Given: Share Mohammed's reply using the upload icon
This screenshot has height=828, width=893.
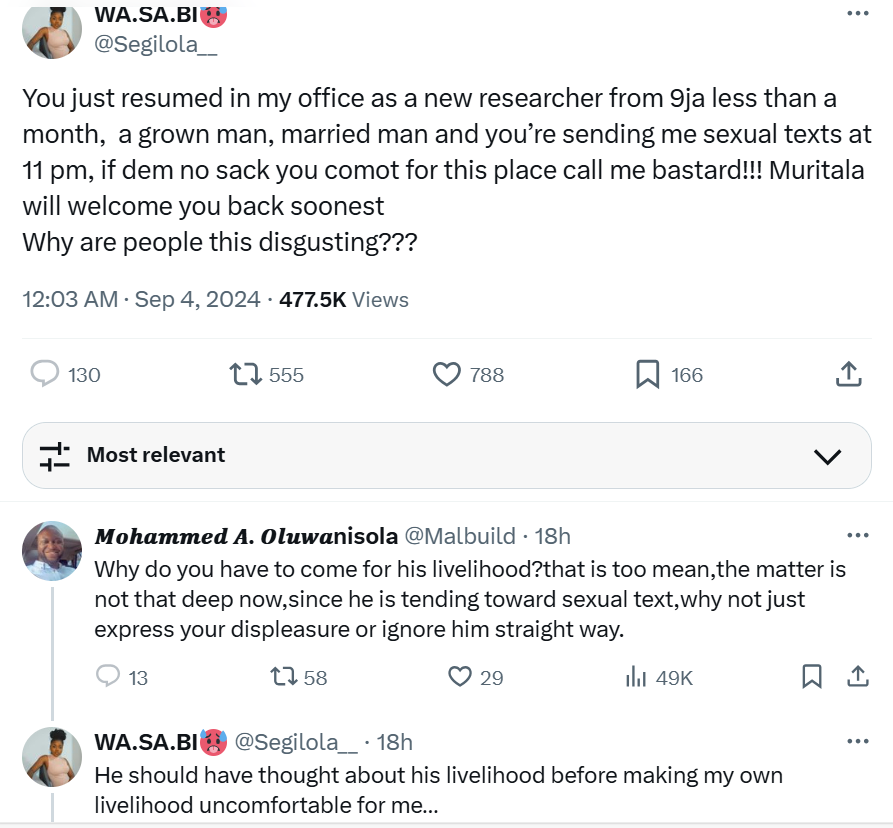Looking at the screenshot, I should click(857, 677).
